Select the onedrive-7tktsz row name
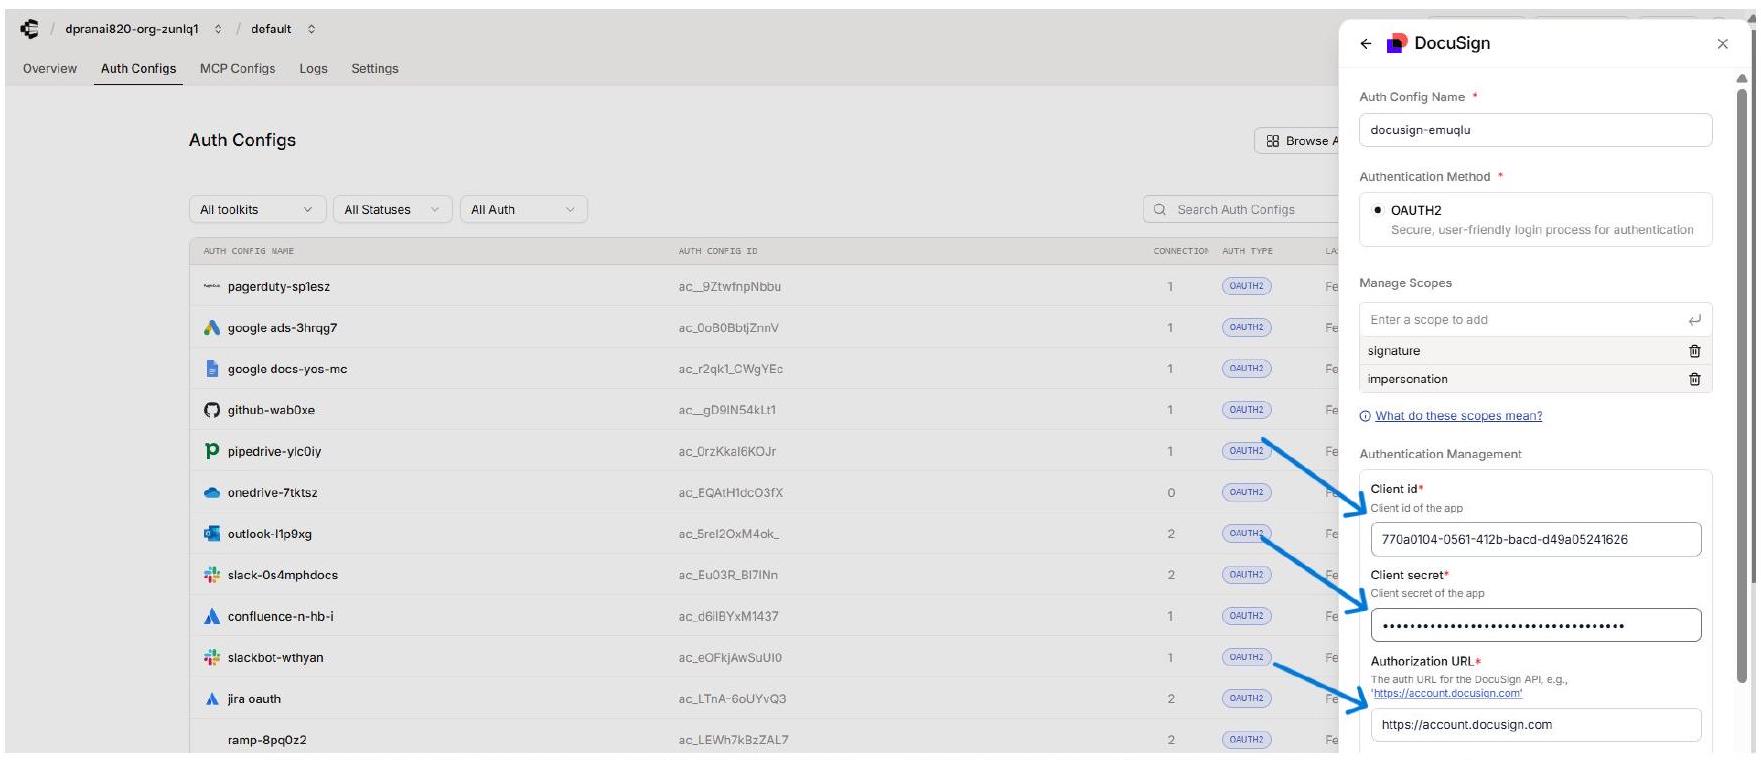 pos(272,493)
